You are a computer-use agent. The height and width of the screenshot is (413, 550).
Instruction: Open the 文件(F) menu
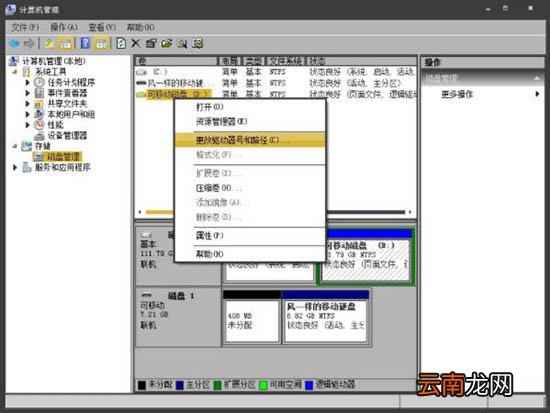(25, 27)
